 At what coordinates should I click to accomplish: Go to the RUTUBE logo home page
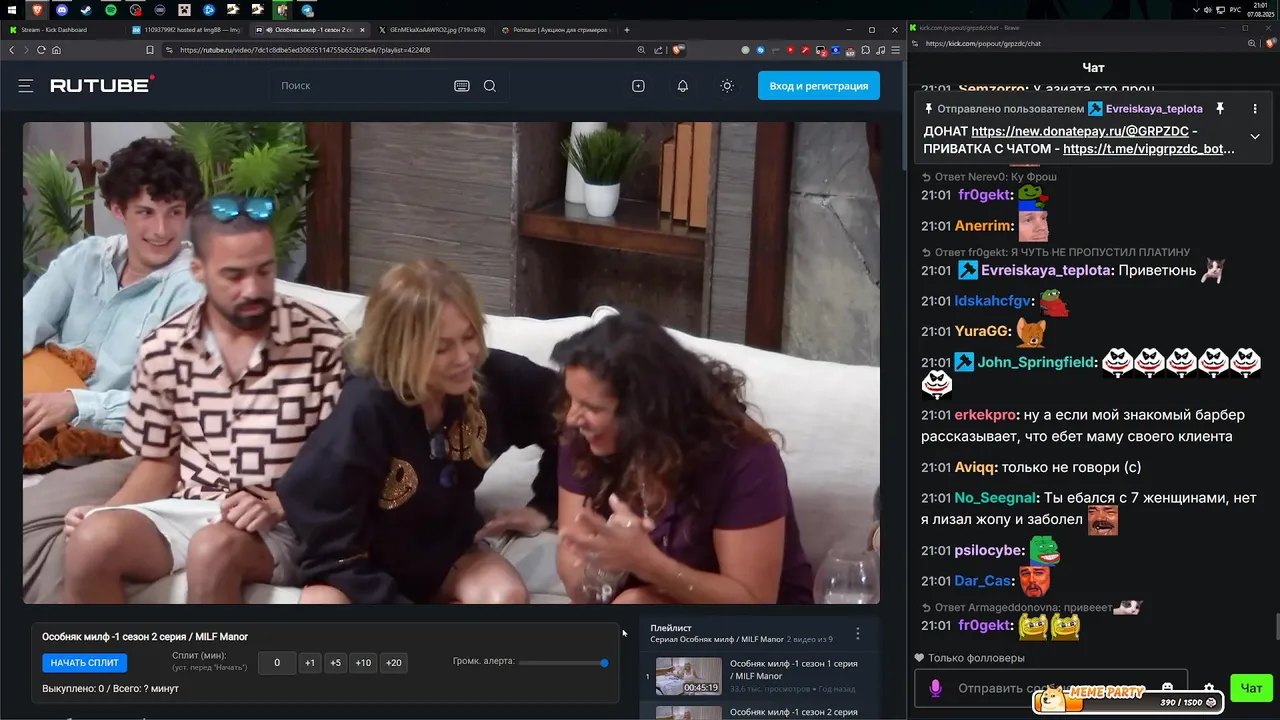pyautogui.click(x=102, y=85)
